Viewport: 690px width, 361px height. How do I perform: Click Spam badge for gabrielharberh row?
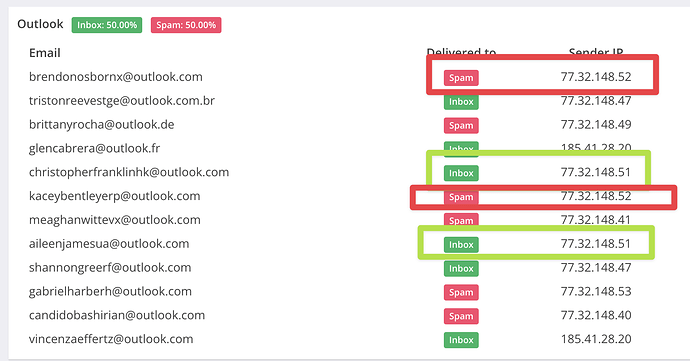[x=461, y=292]
